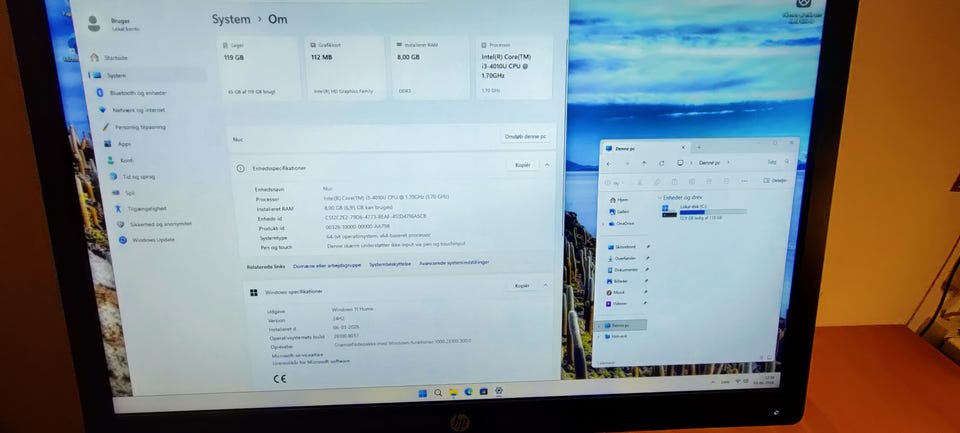Copy Enhedsspecifikationer with Kopiér button

click(523, 165)
